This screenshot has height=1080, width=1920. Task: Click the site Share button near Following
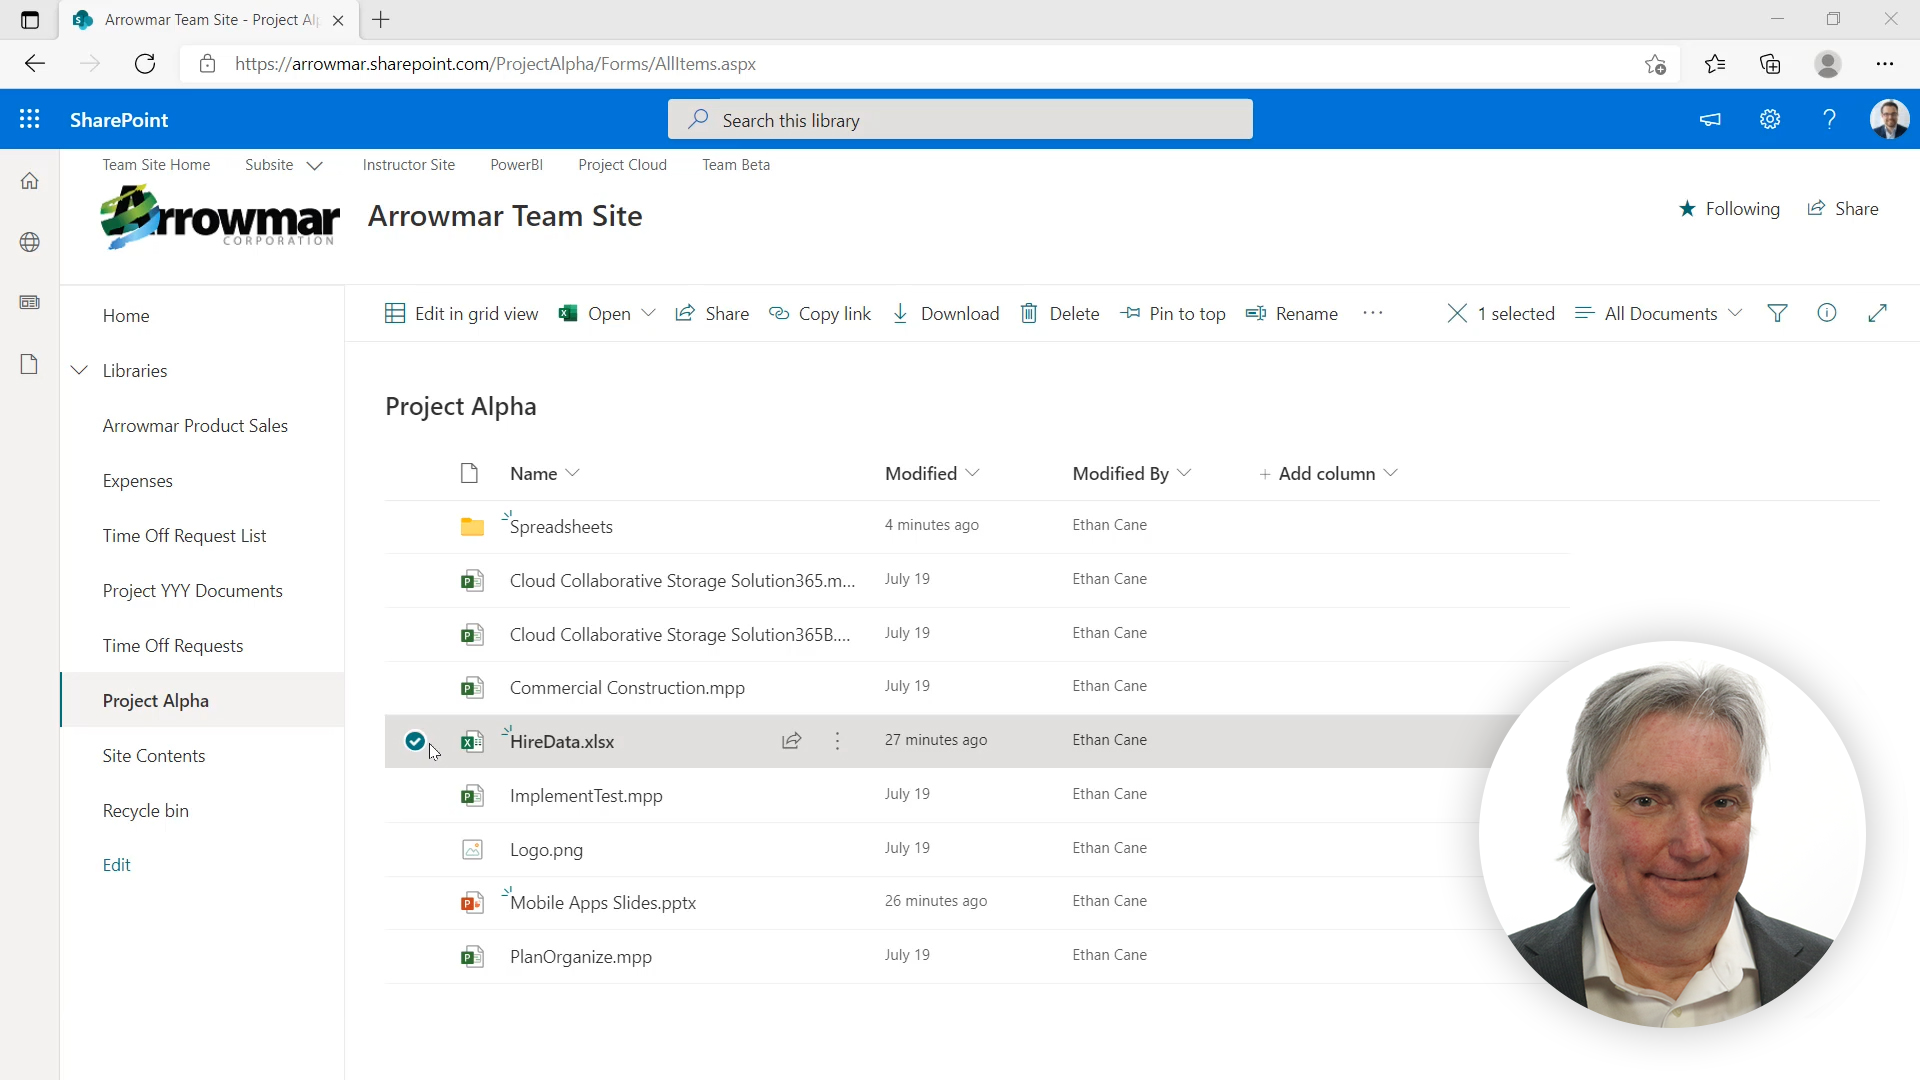click(1843, 208)
